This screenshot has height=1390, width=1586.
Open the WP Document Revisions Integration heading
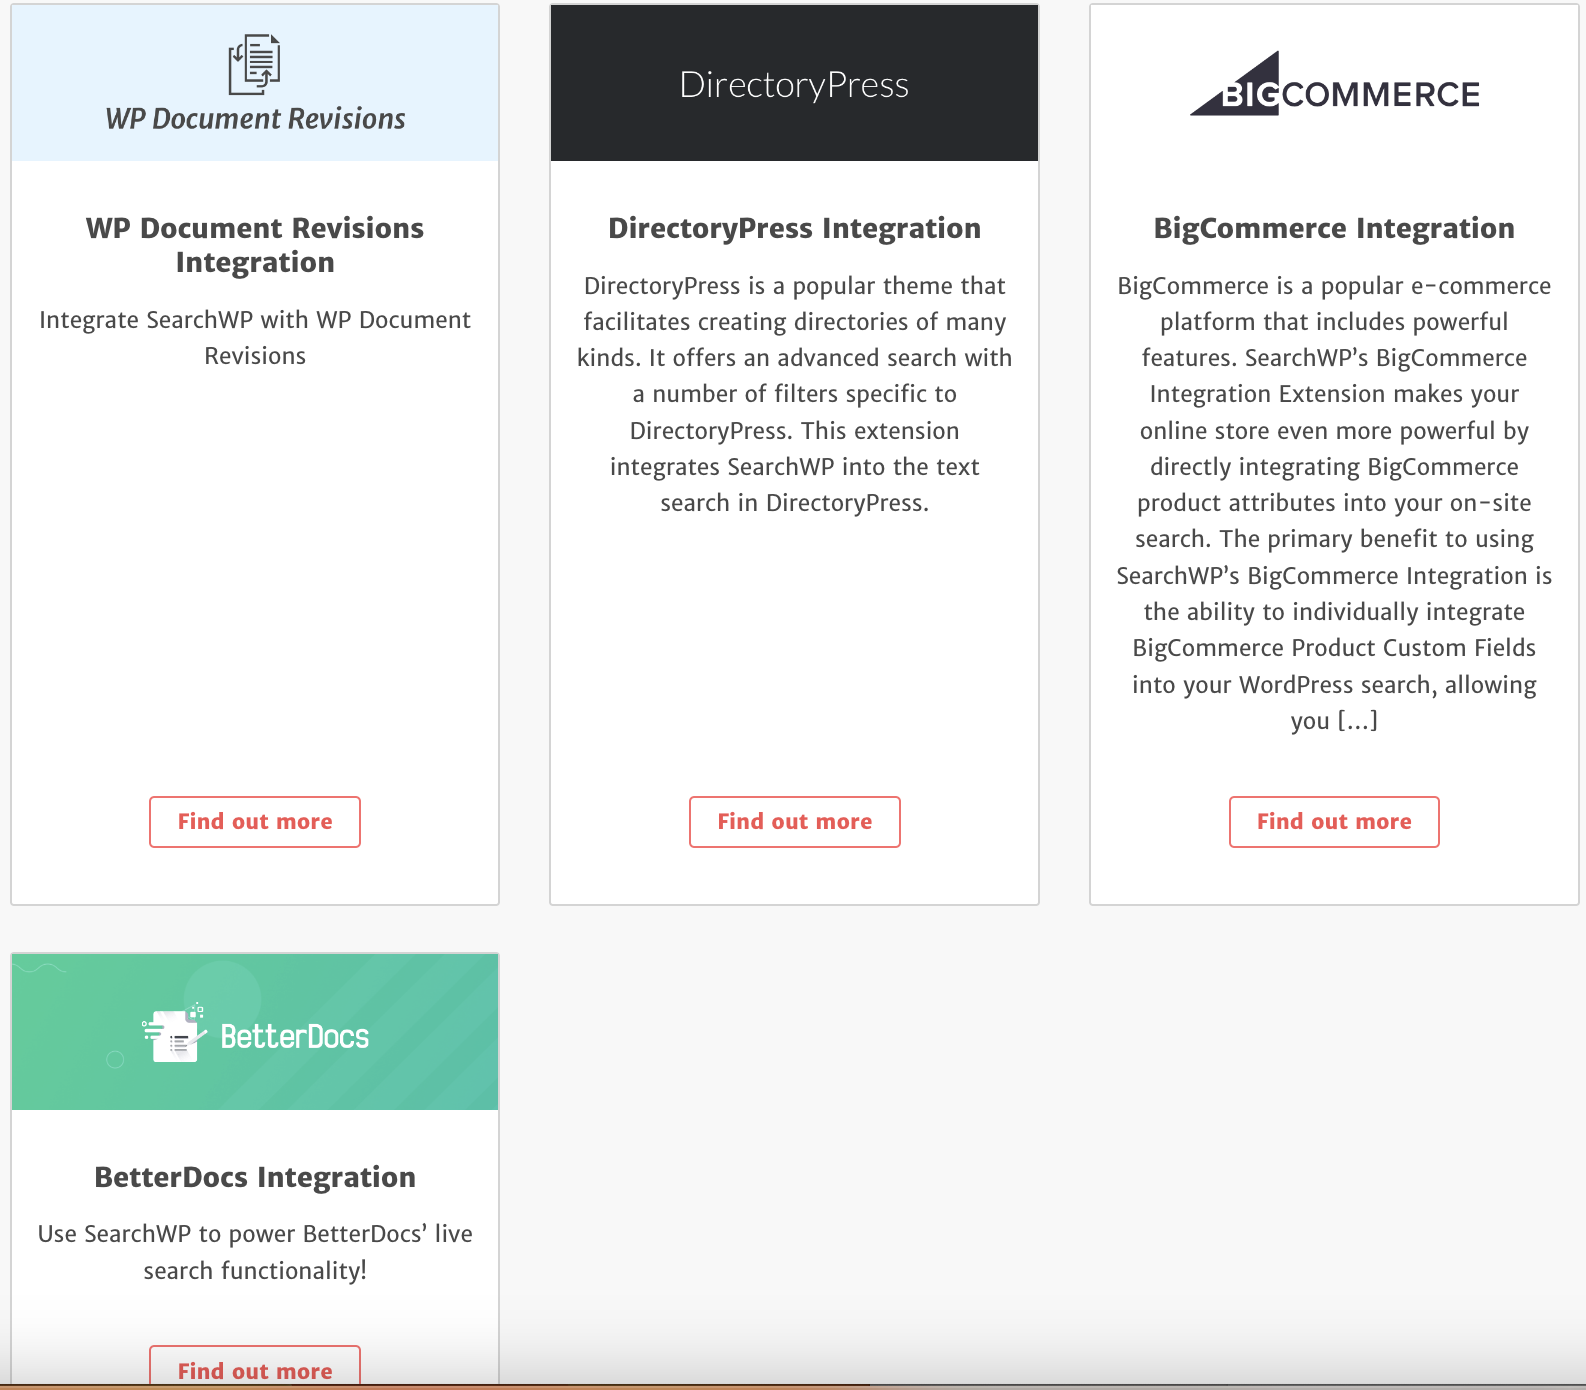(255, 245)
